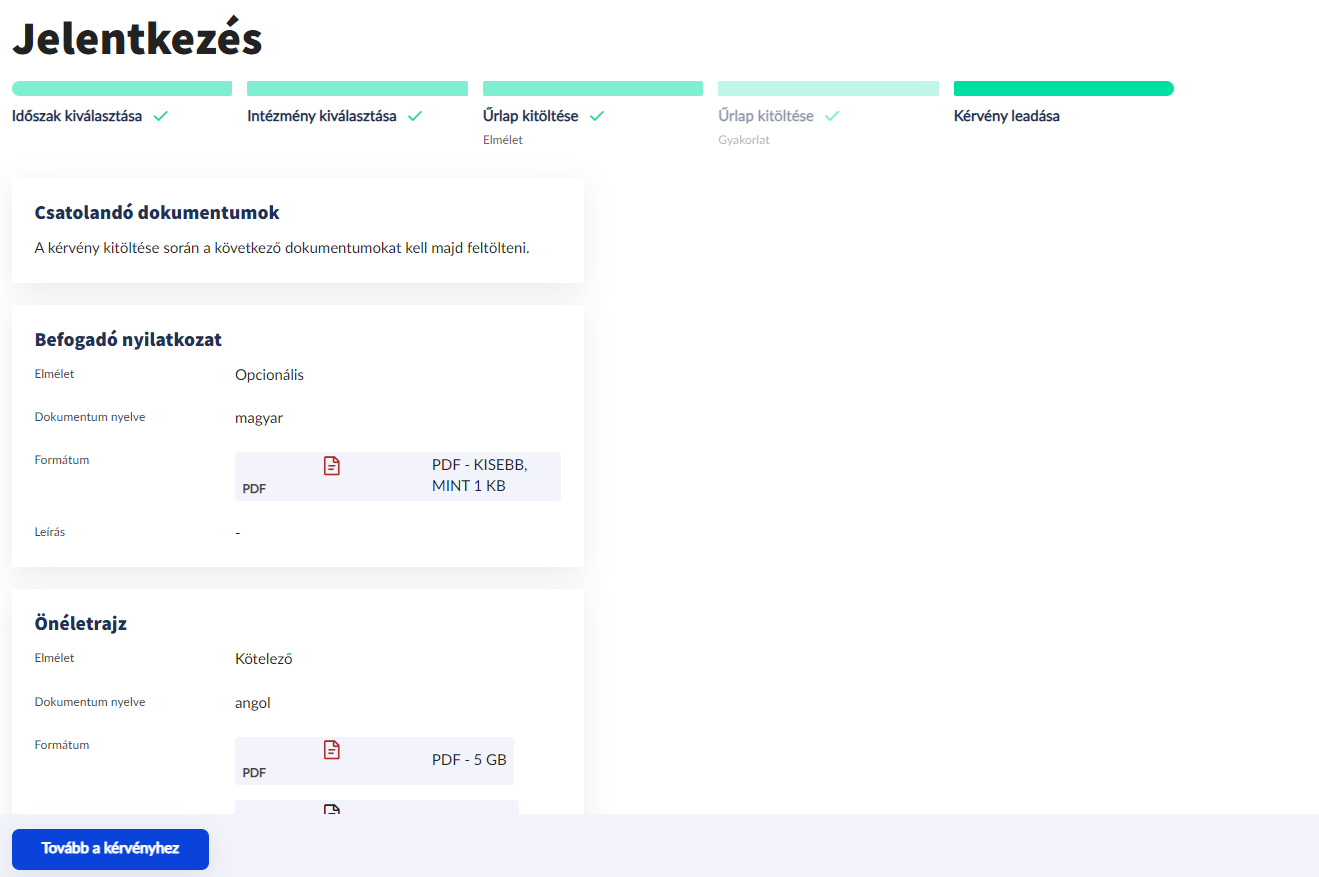Click the progress bar above Időszak kiválasztása

click(122, 89)
